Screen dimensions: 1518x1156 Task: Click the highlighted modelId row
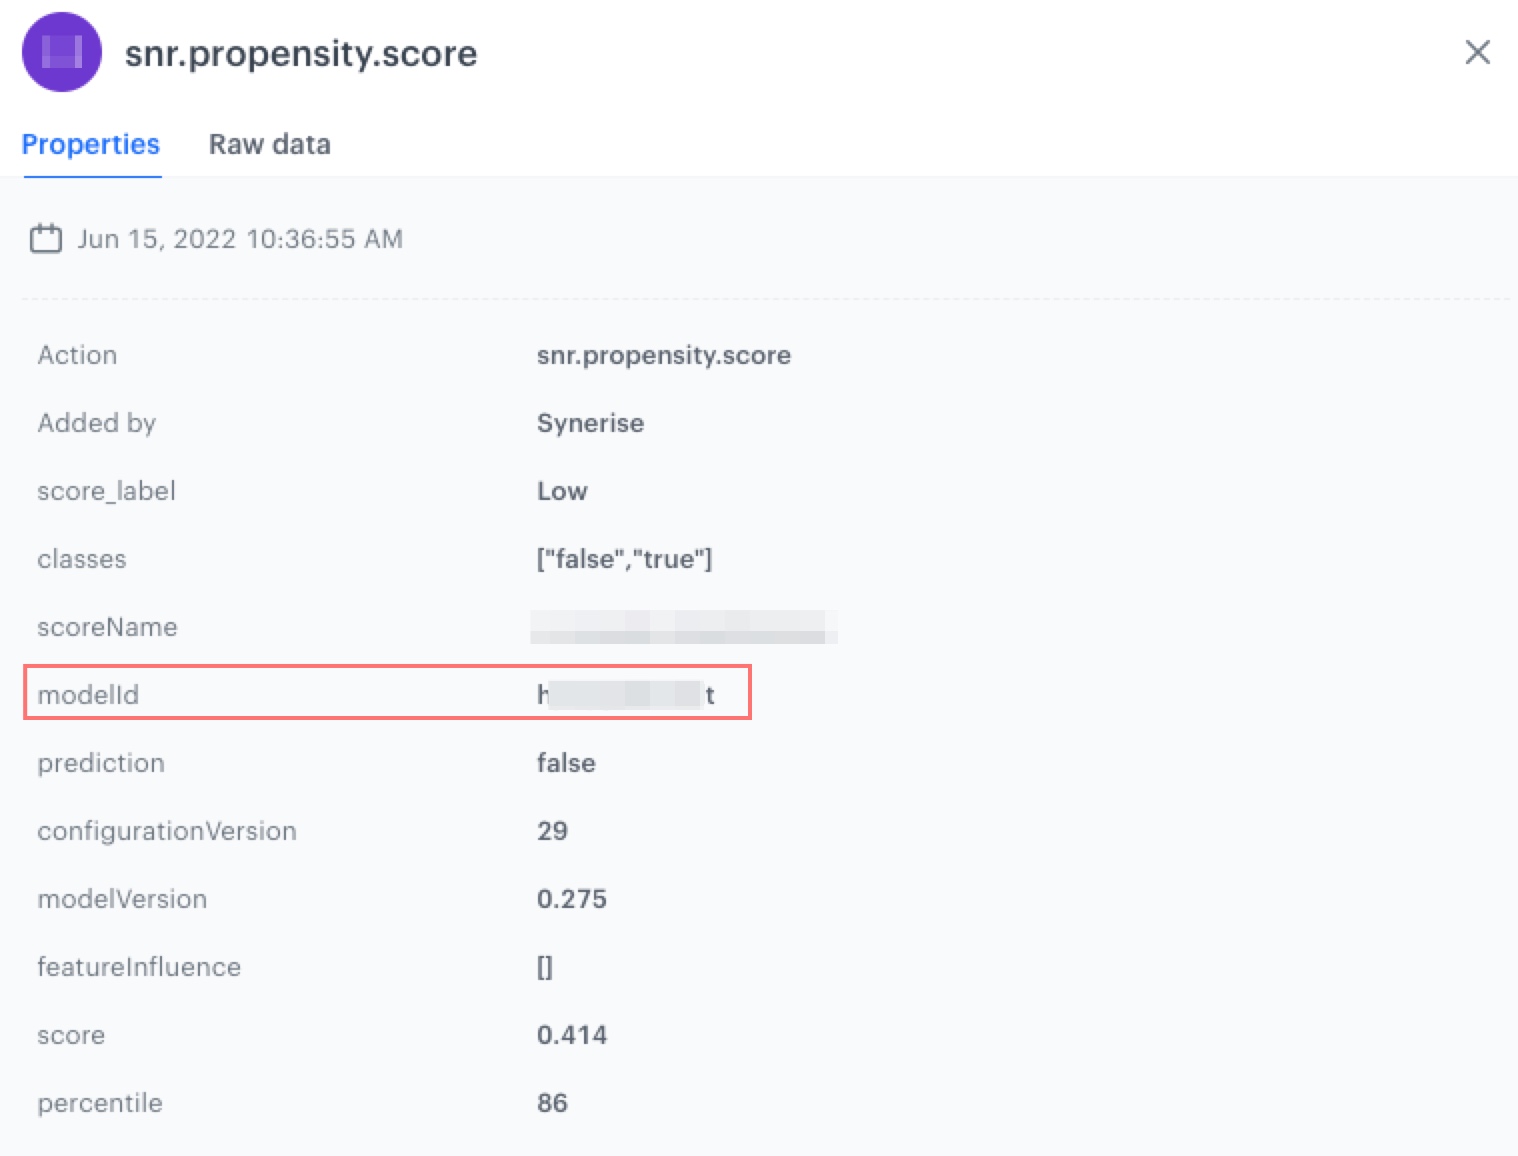[x=388, y=693]
